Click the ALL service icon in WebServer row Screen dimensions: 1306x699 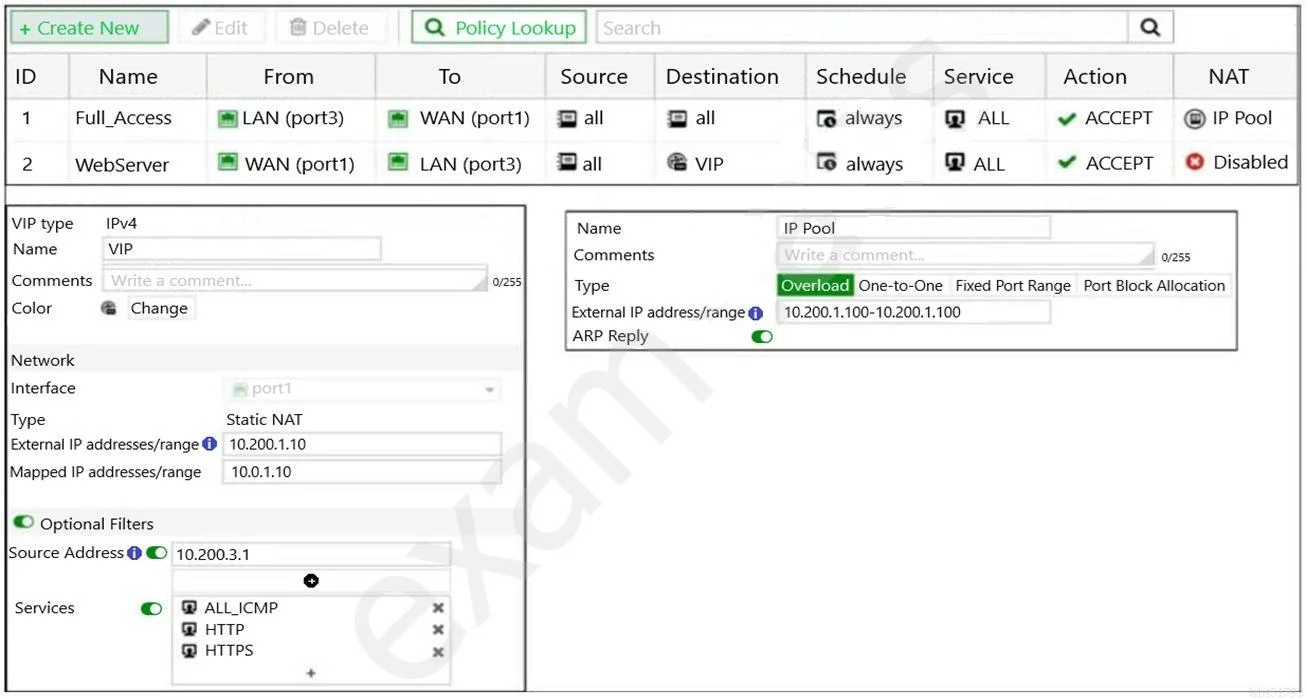click(955, 162)
